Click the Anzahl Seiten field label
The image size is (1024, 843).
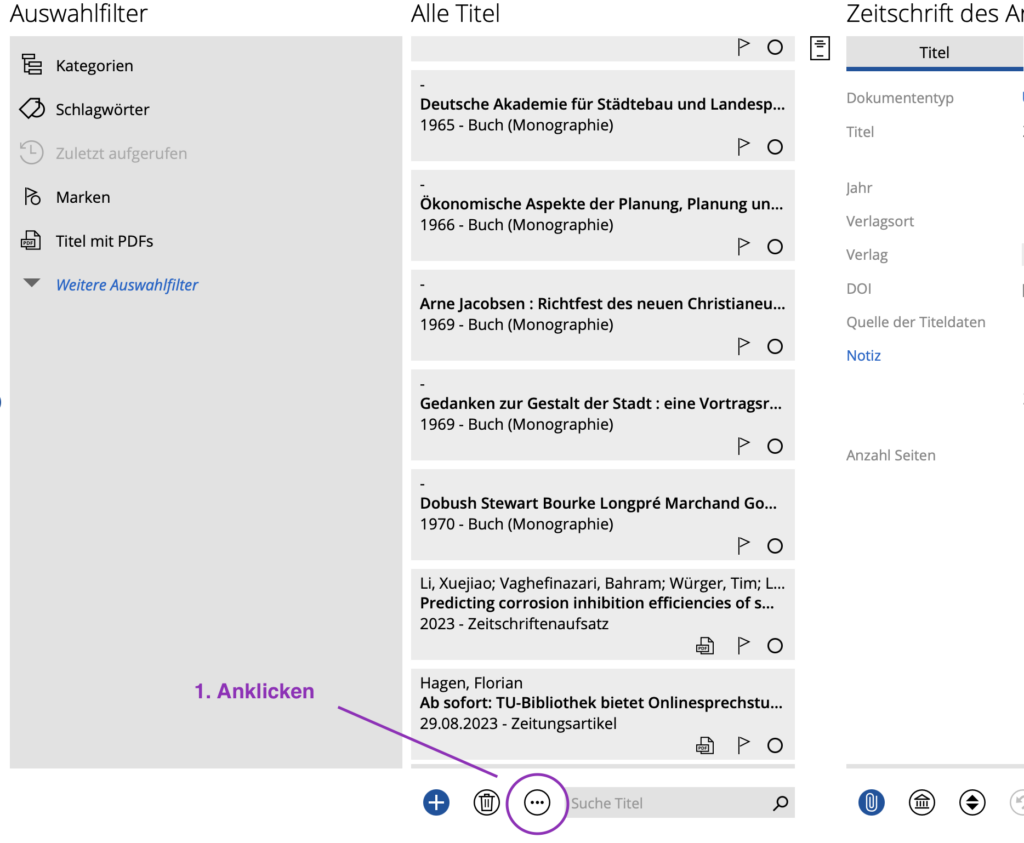[891, 455]
